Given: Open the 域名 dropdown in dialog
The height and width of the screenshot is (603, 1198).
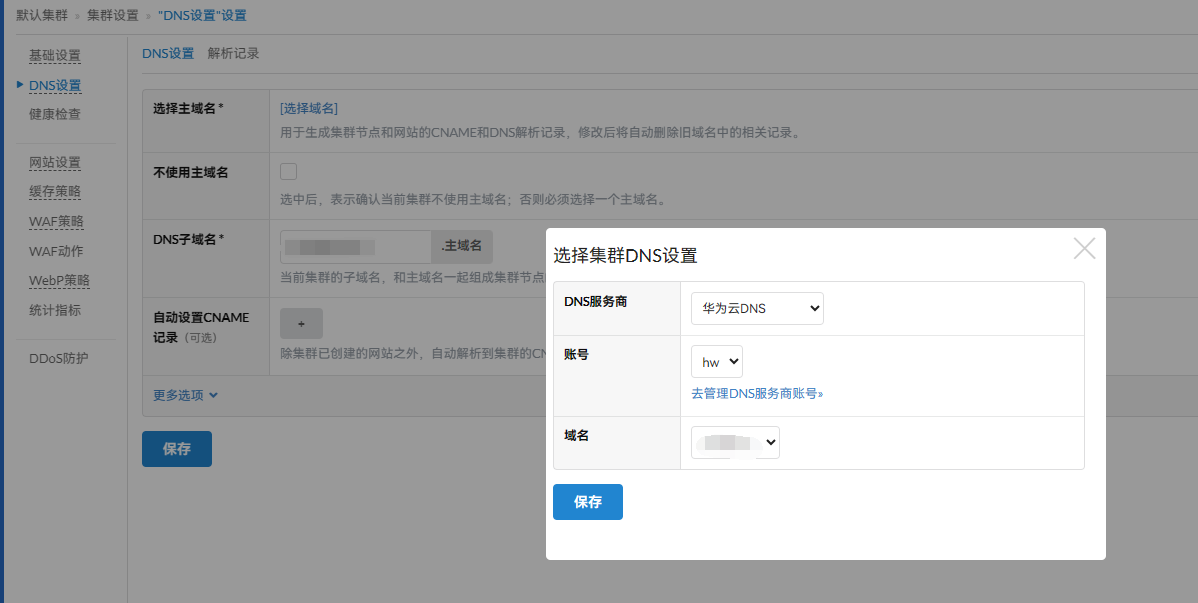Looking at the screenshot, I should coord(735,442).
